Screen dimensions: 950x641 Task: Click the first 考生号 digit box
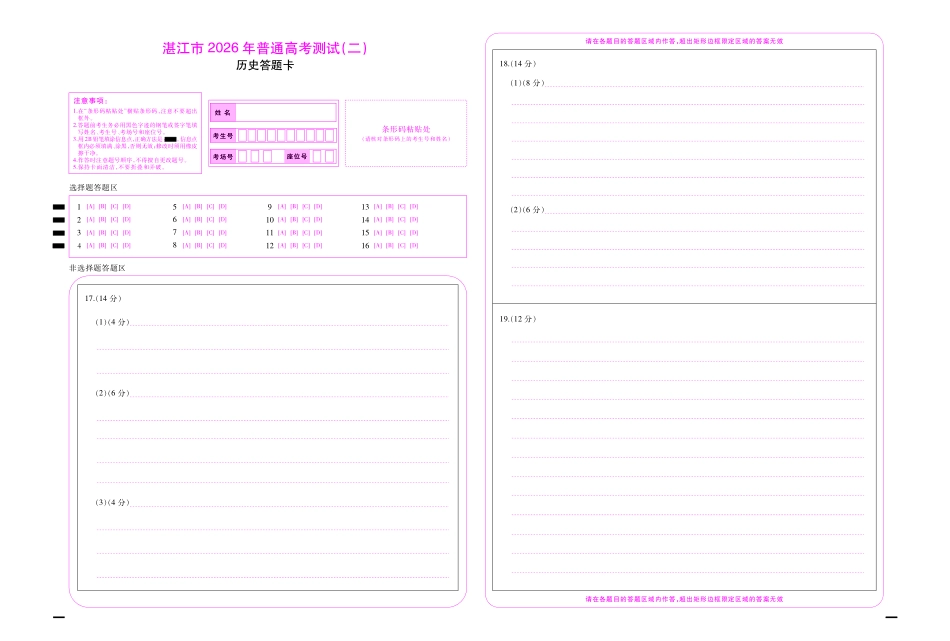coord(242,136)
